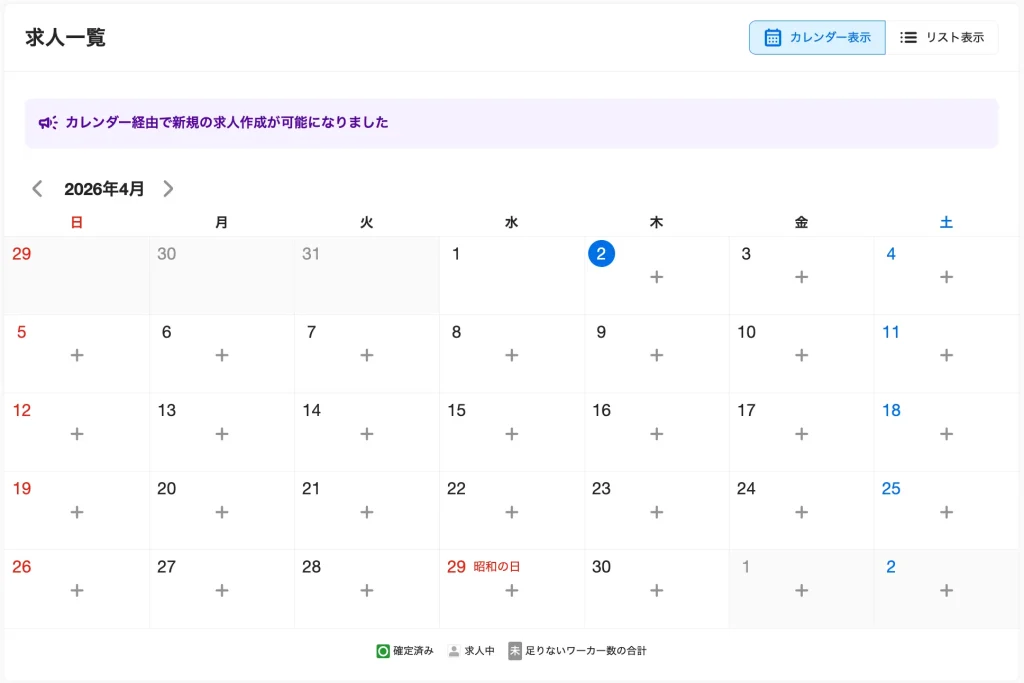Viewport: 1024px width, 683px height.
Task: Open the 2026年4月 month header
Action: point(103,188)
